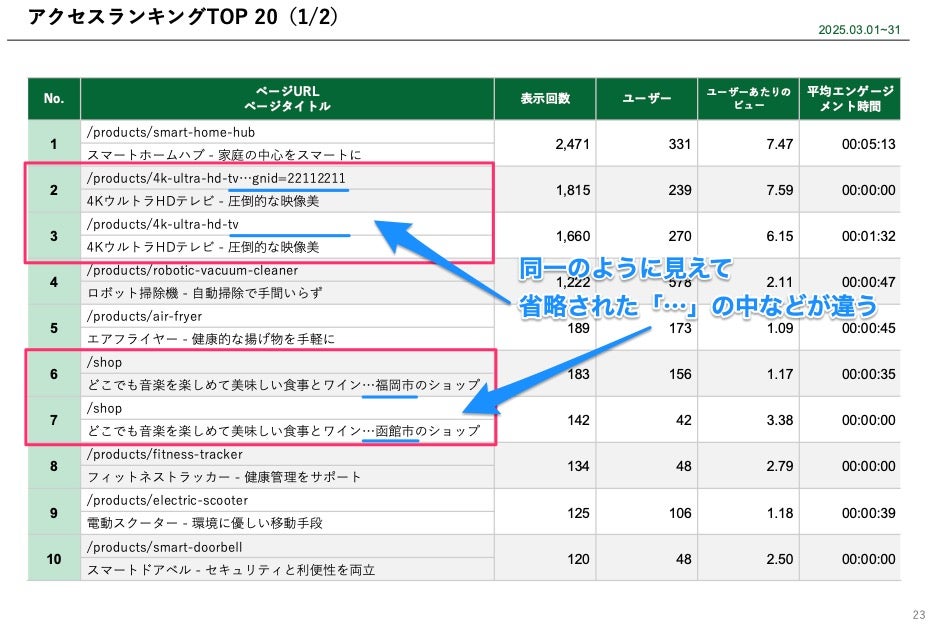931x630 pixels.
Task: Select the No. column header
Action: (54, 99)
